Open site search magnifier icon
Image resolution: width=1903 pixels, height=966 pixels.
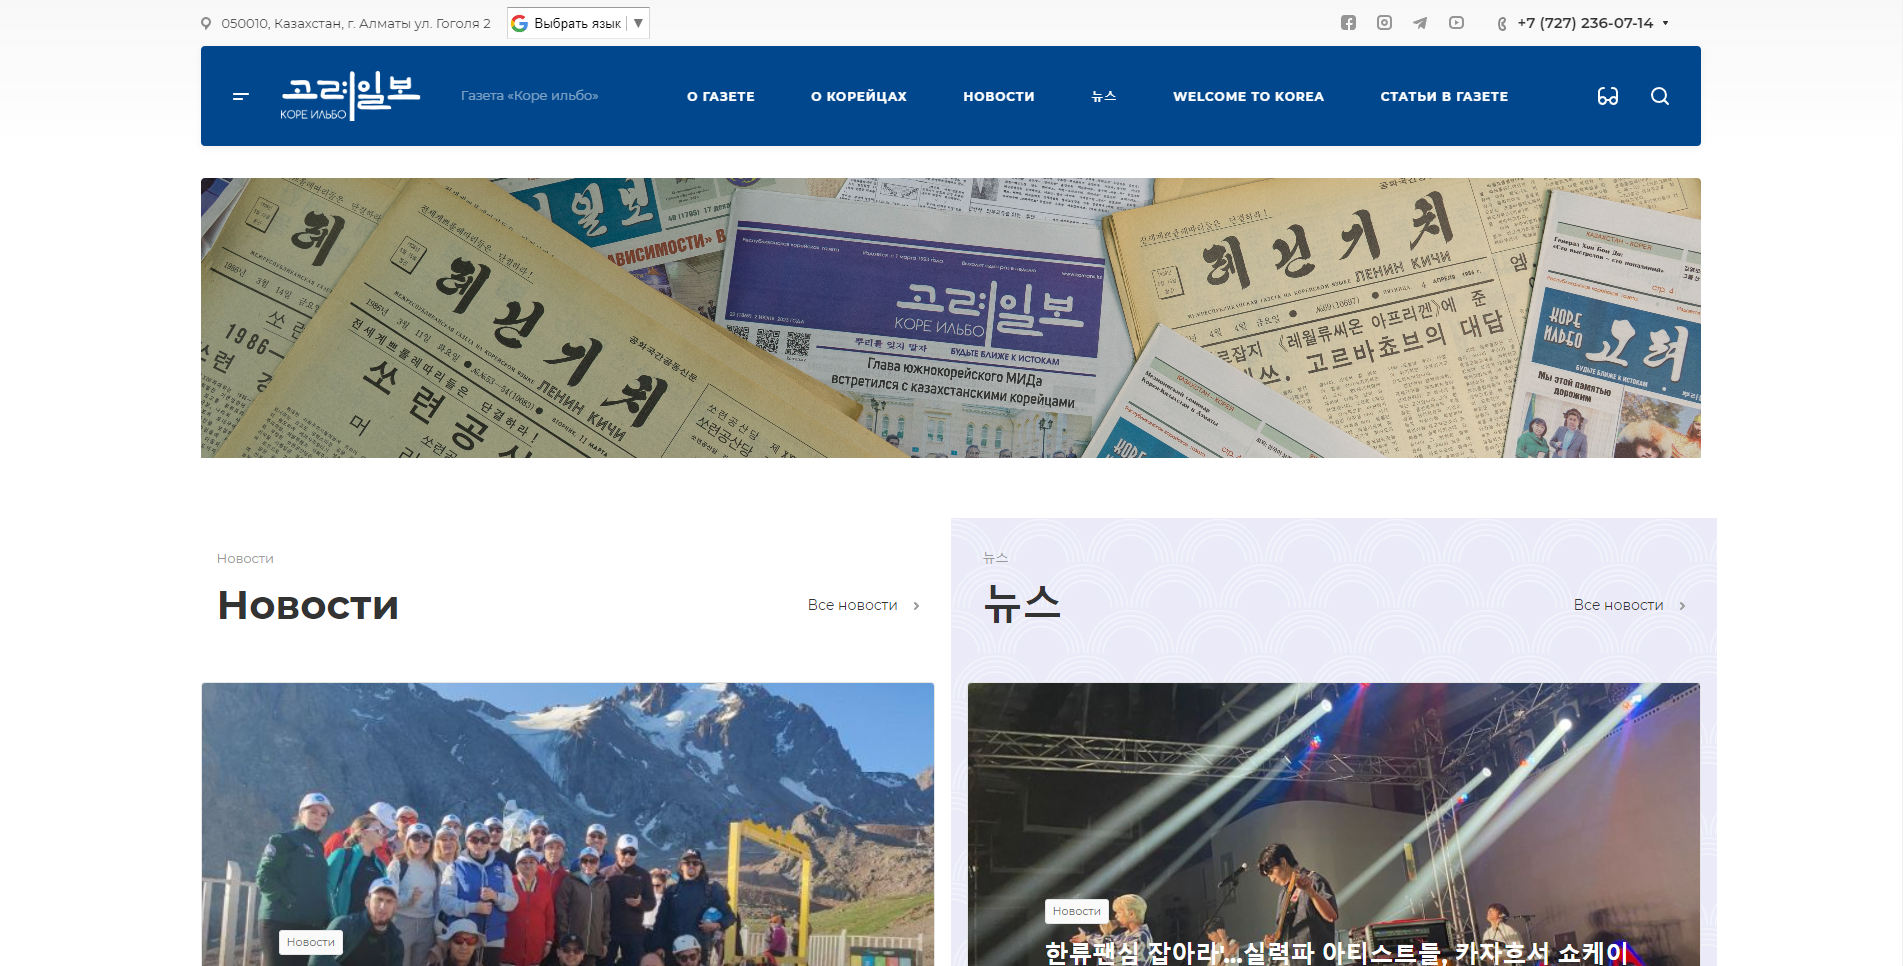tap(1660, 96)
